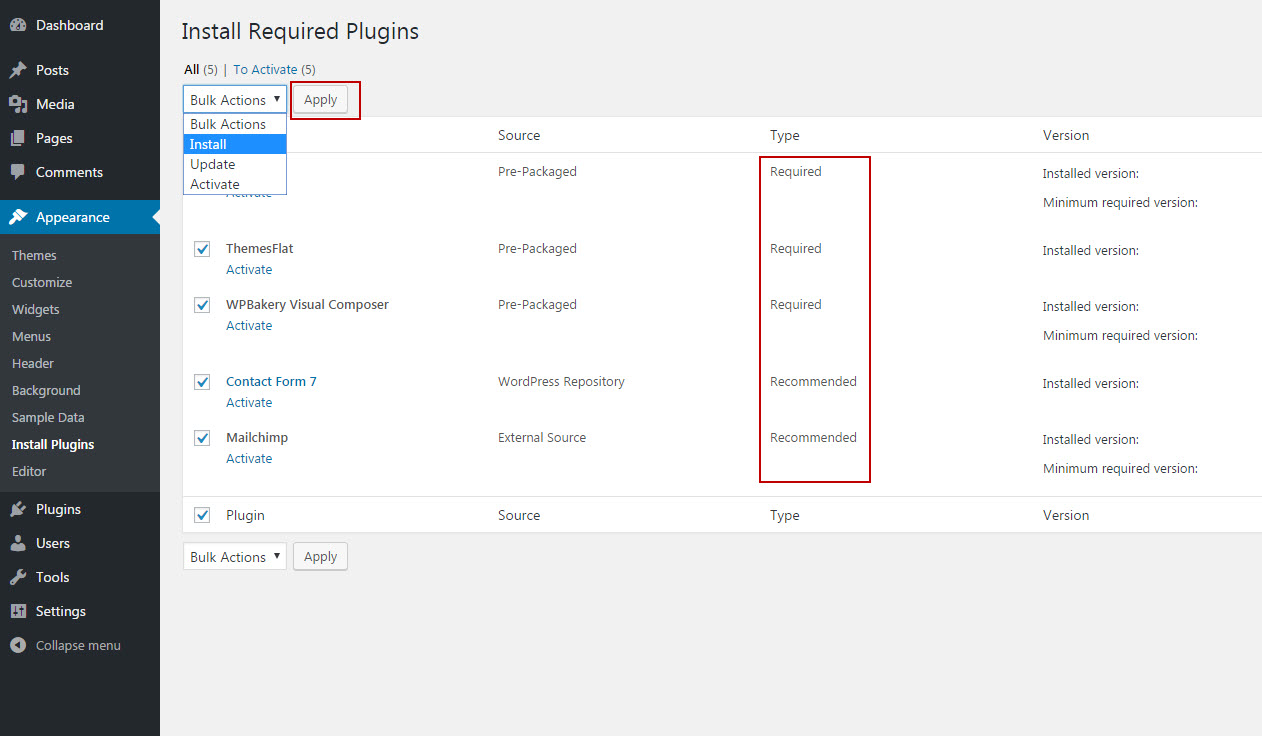Viewport: 1262px width, 736px height.
Task: Click the Posts pushpin icon
Action: pos(18,70)
